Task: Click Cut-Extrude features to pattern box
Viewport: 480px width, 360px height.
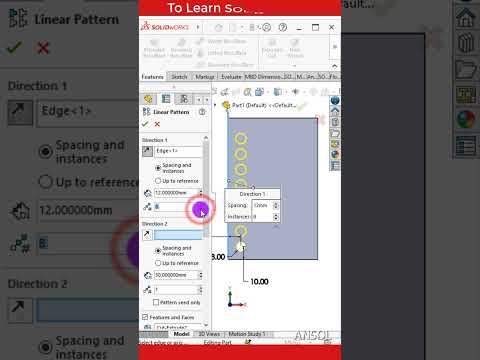Action: 178,327
